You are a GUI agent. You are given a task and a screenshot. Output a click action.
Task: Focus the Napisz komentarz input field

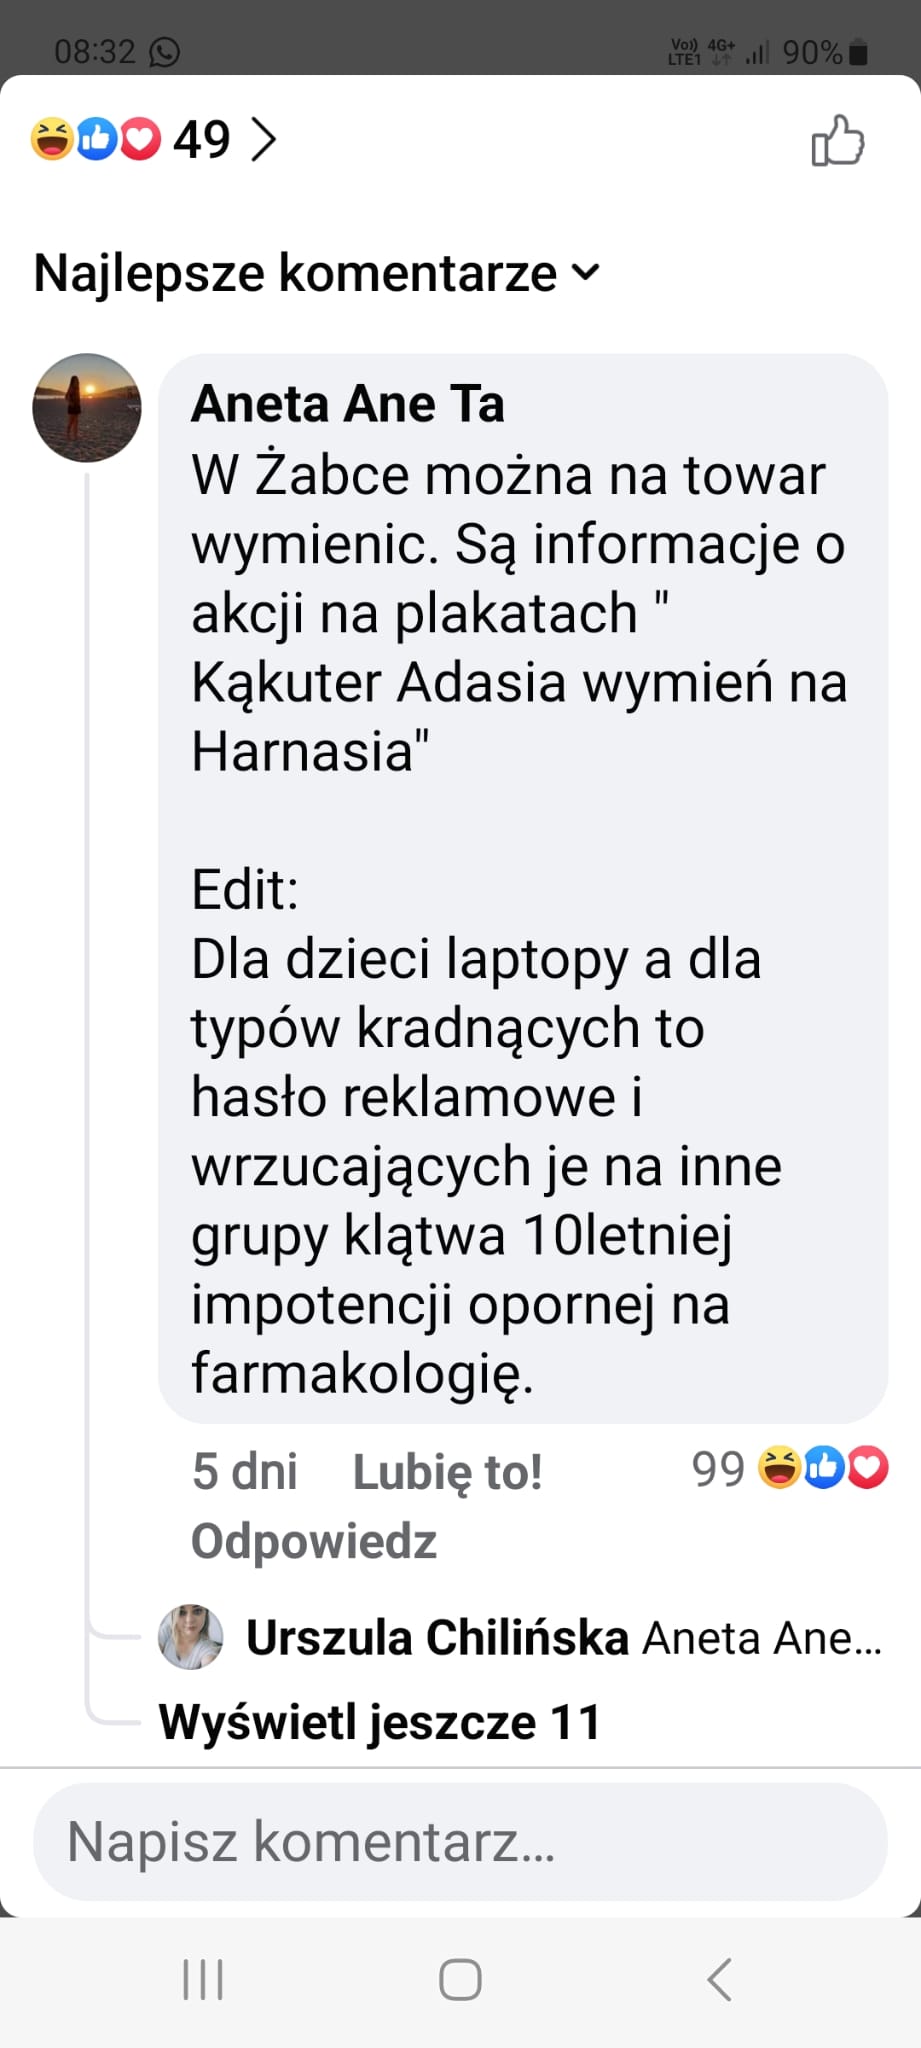click(x=460, y=1841)
